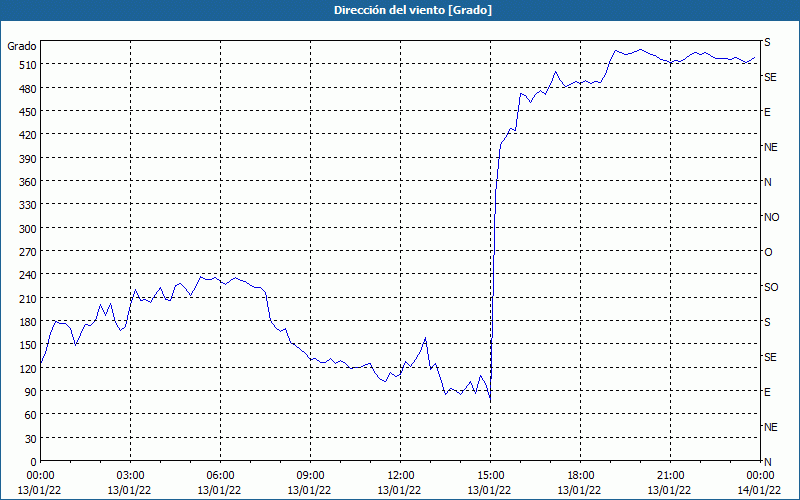Click the 'NE' compass label near 45 degrees
The height and width of the screenshot is (500, 800).
click(770, 427)
